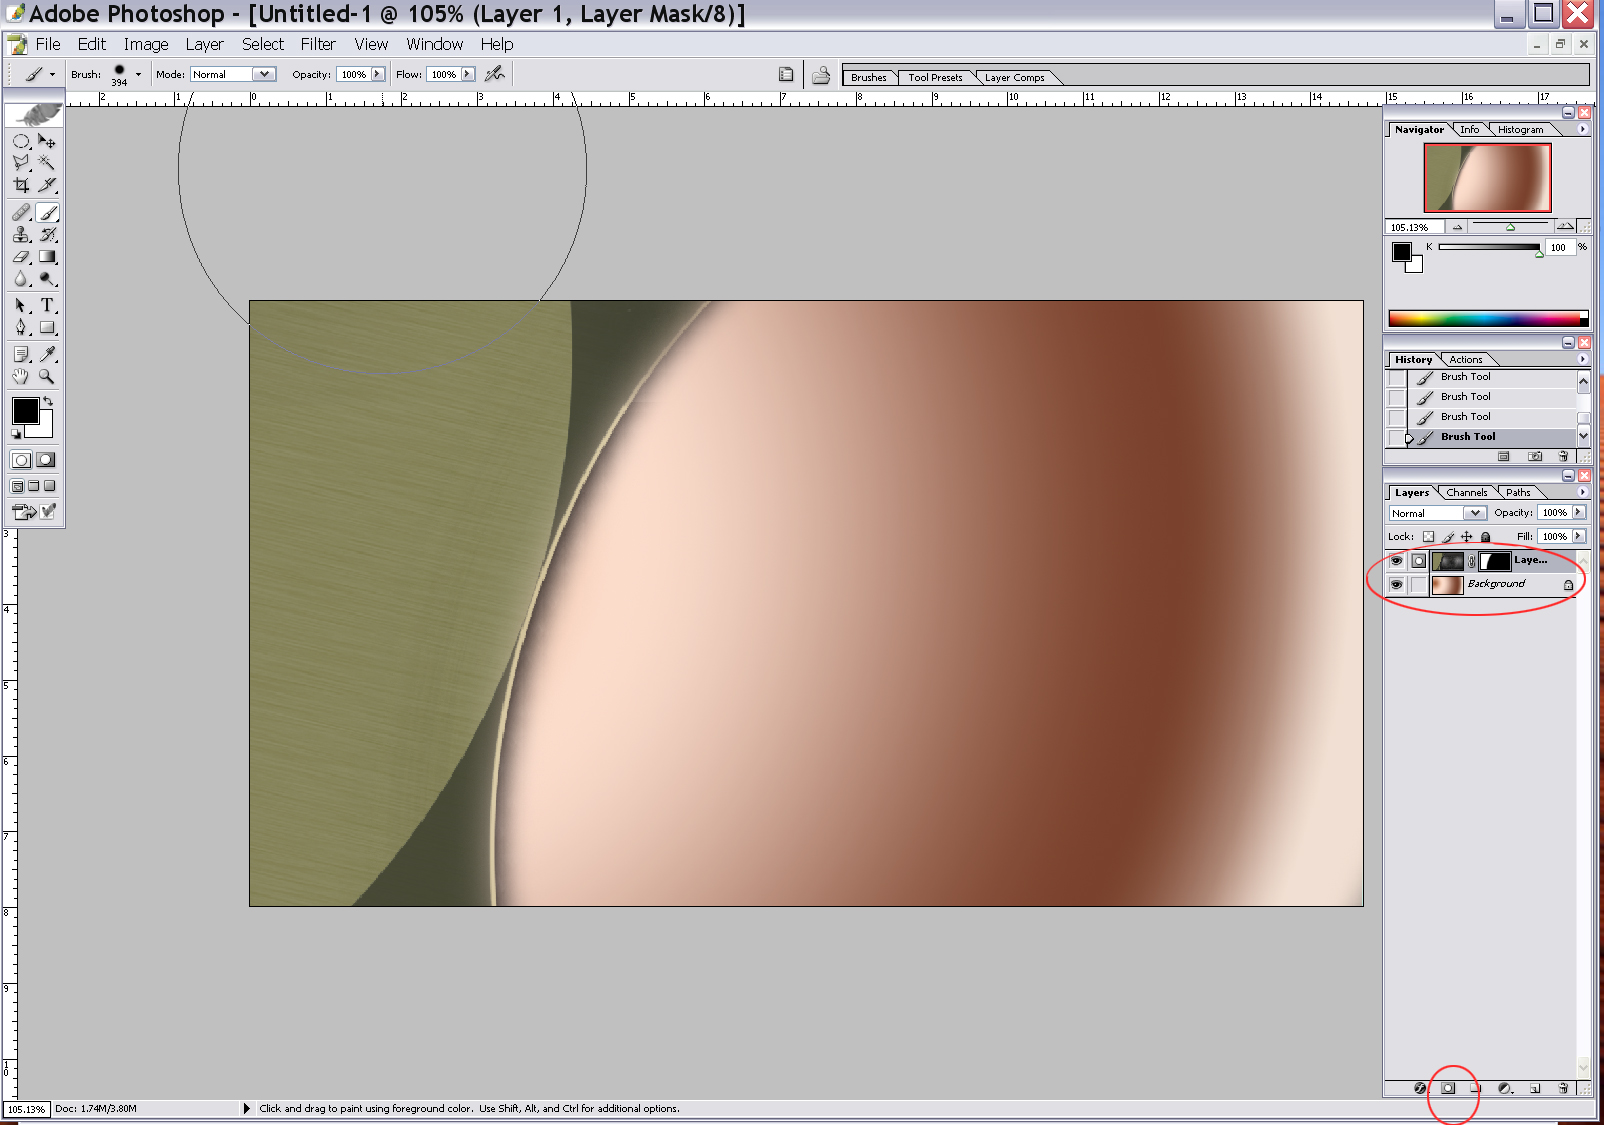Pick the Eraser tool
The image size is (1604, 1125).
coord(21,256)
